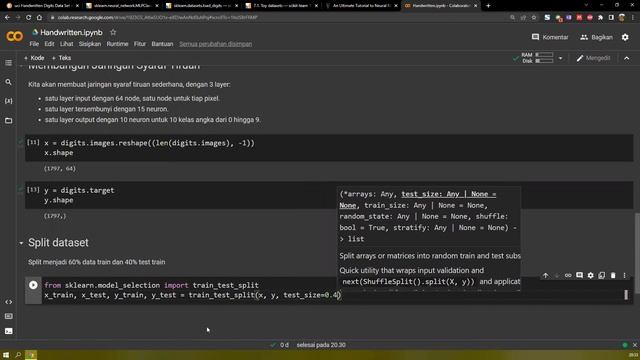Open the browser three-dot menu
The height and width of the screenshot is (360, 640).
pyautogui.click(x=633, y=18)
